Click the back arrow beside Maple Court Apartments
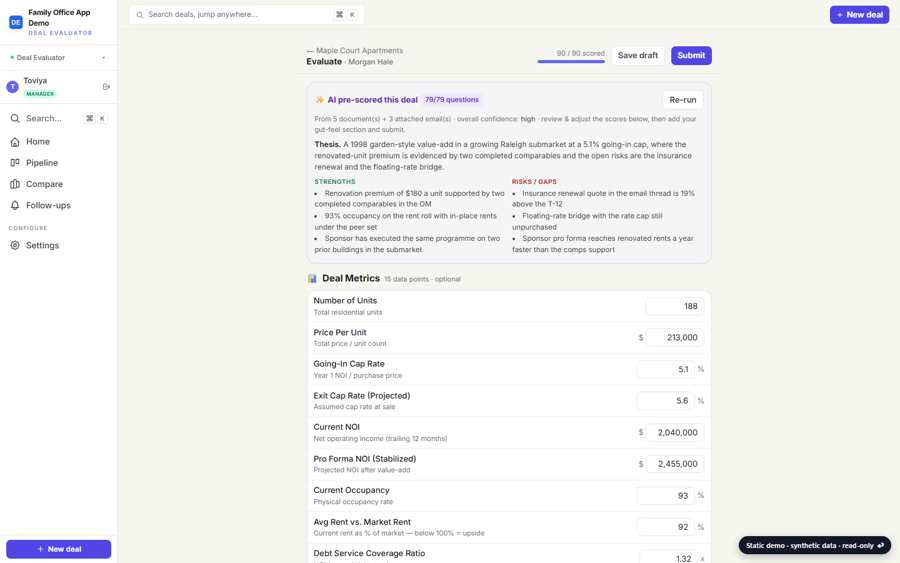The width and height of the screenshot is (900, 563). coord(310,51)
